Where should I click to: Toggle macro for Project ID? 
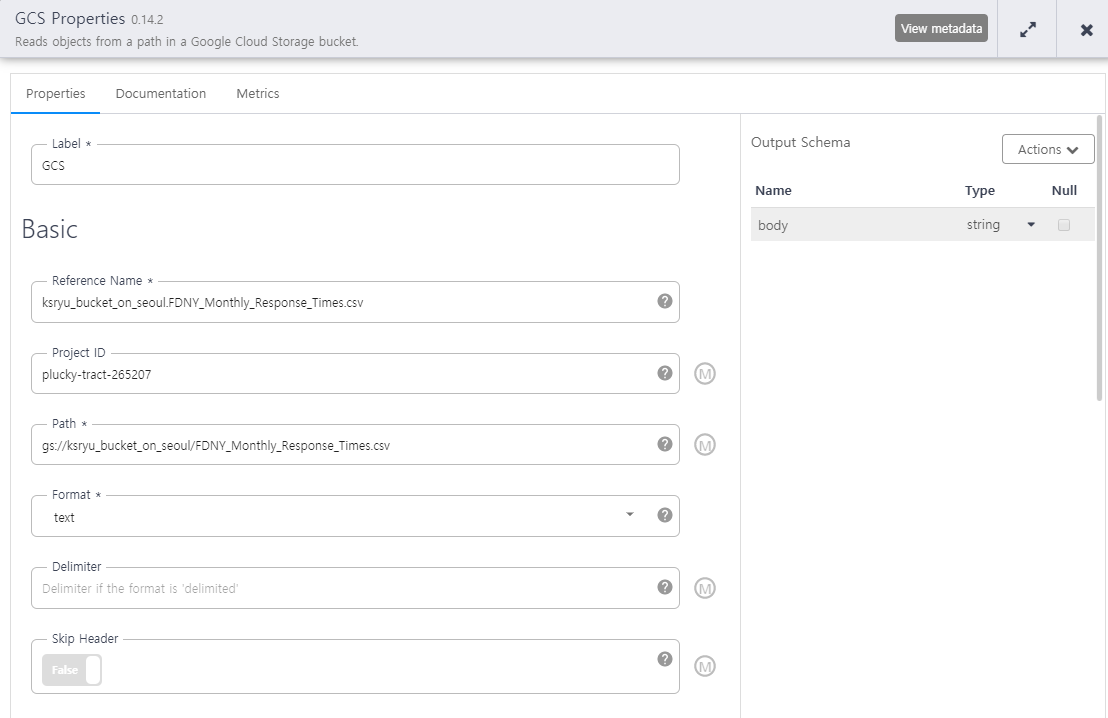(705, 374)
